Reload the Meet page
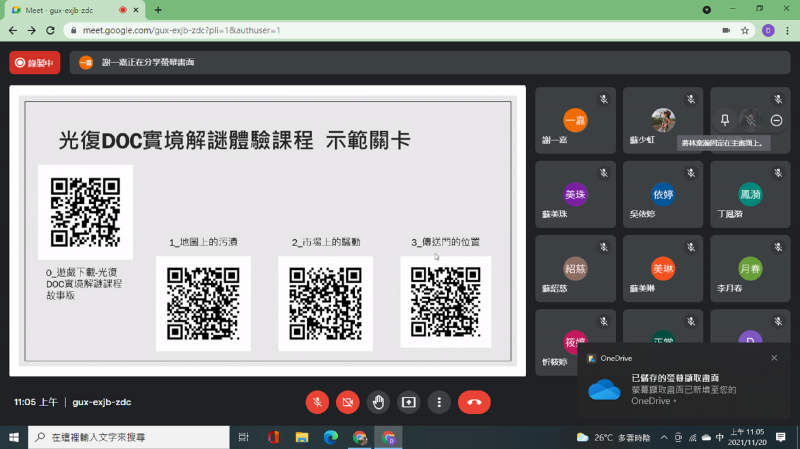Viewport: 800px width, 449px height. coord(50,31)
